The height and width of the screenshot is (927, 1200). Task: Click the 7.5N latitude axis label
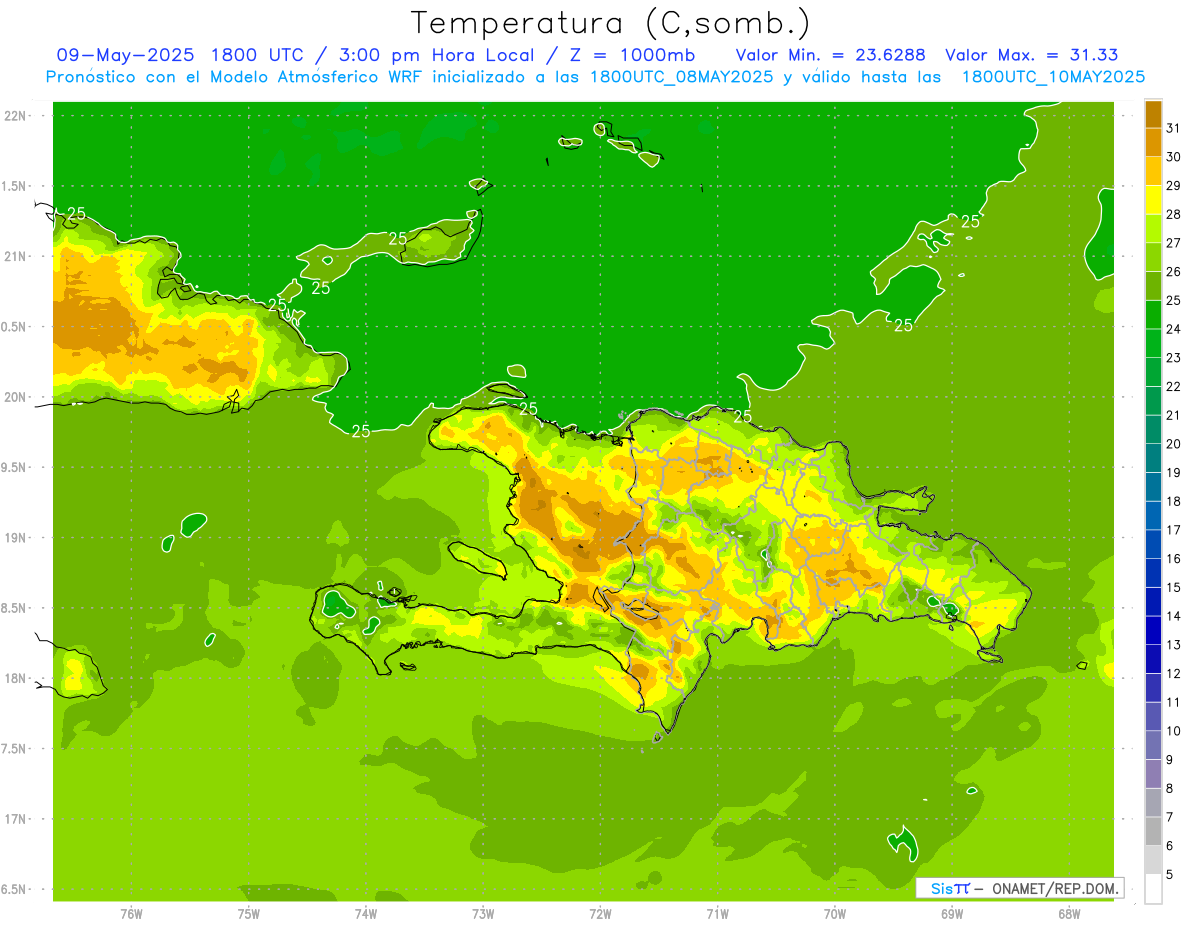[15, 749]
